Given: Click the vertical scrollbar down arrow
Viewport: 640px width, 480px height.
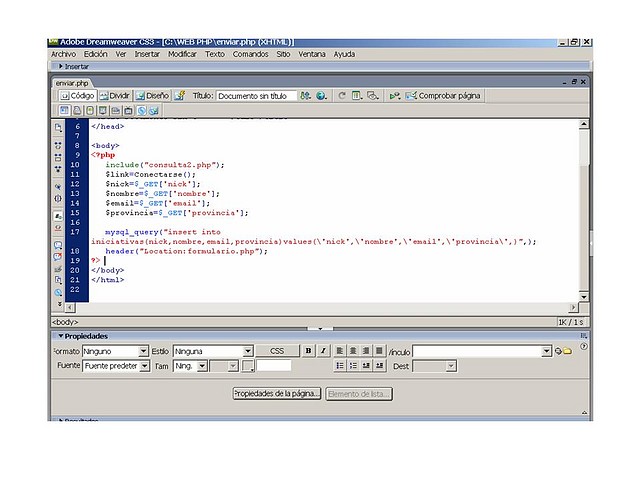Looking at the screenshot, I should [x=584, y=297].
